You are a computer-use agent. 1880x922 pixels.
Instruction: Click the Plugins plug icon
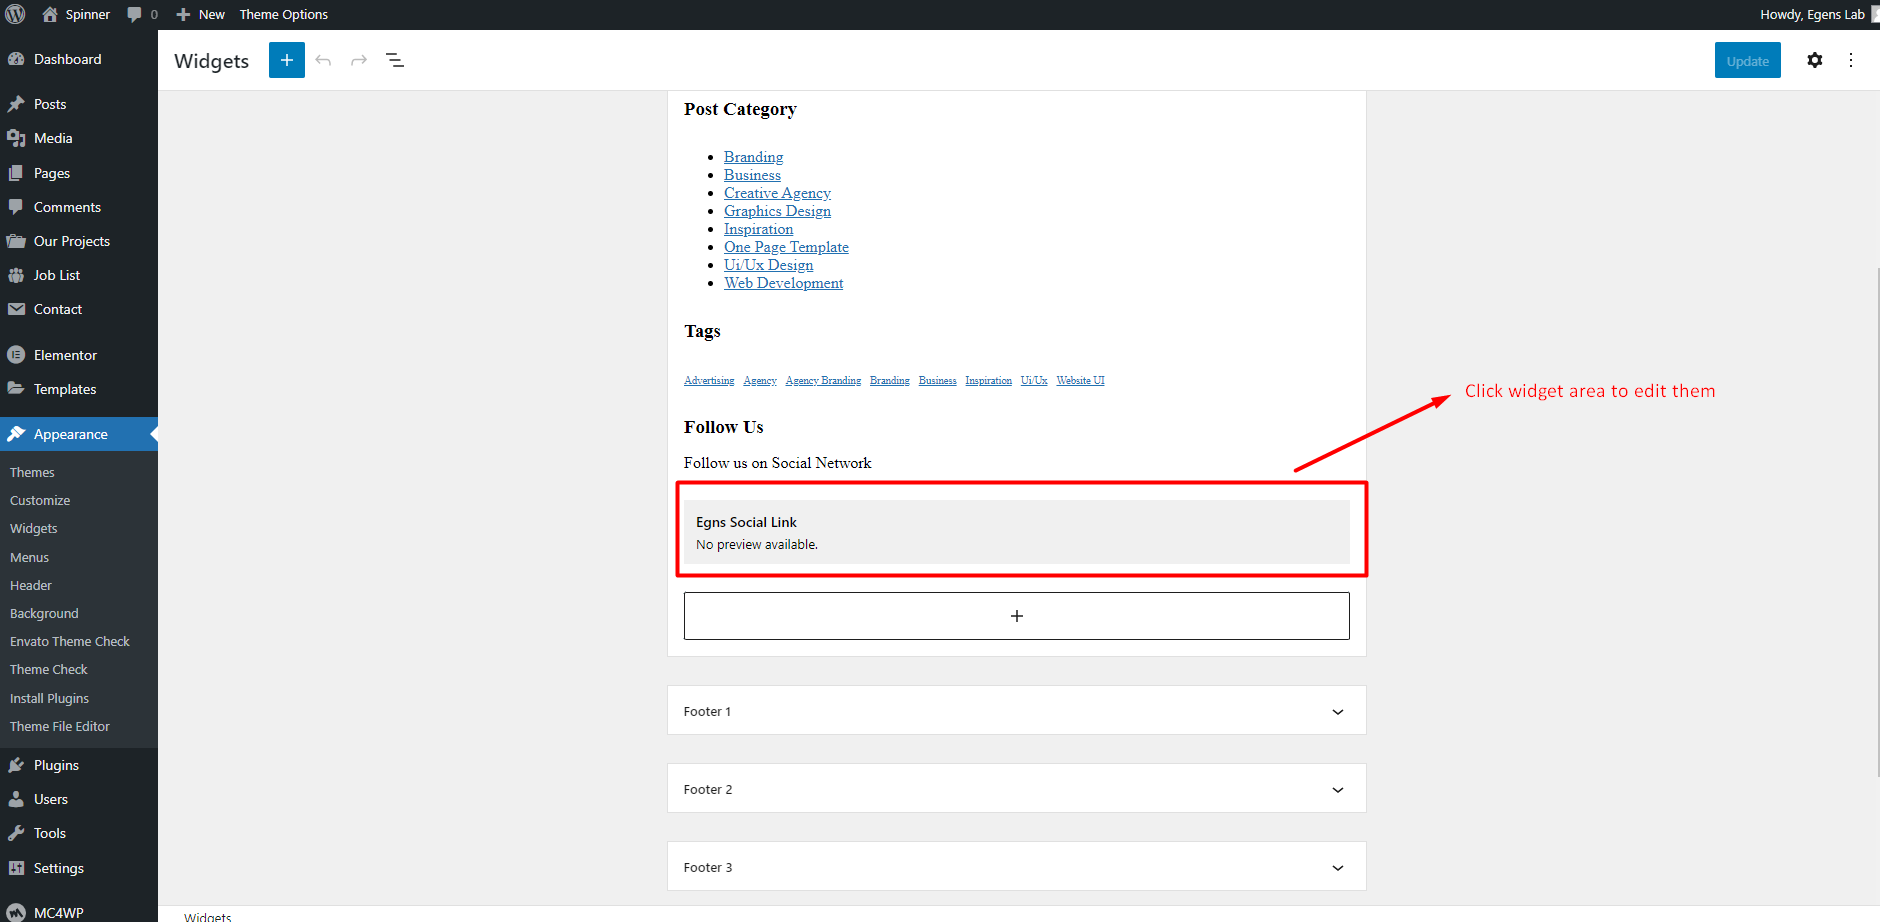[16, 765]
